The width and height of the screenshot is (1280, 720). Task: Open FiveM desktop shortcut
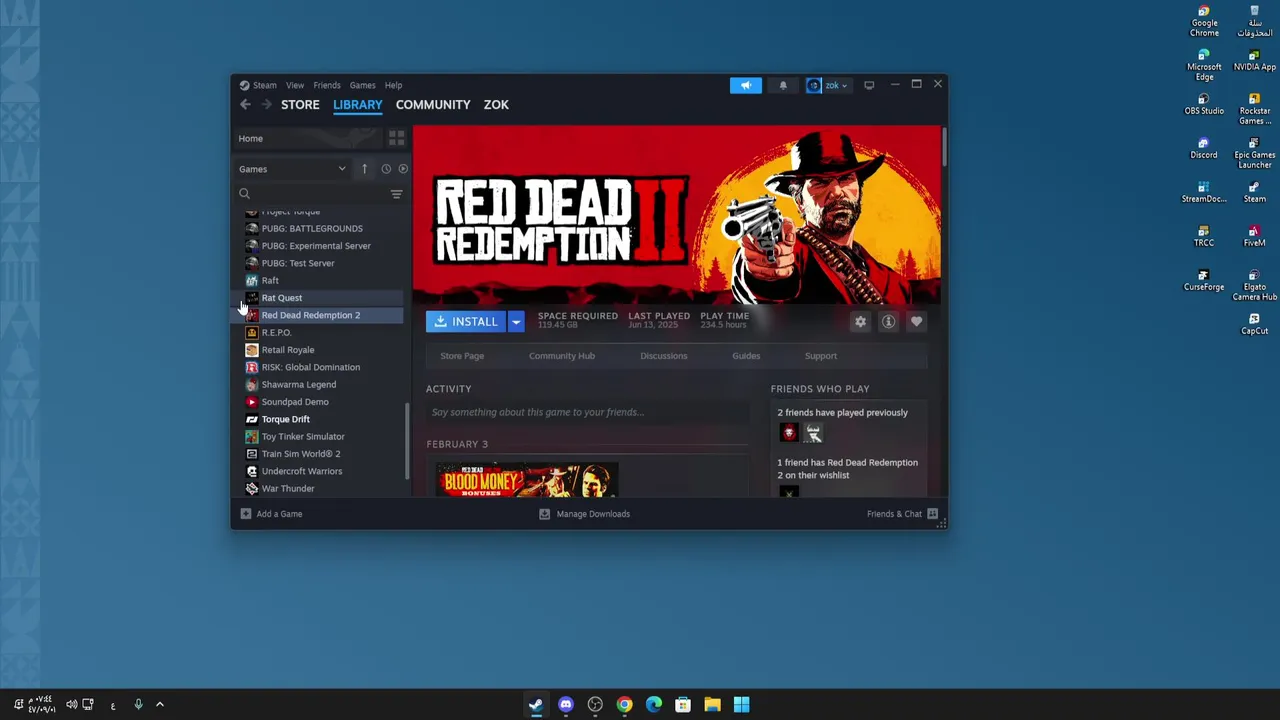click(1254, 236)
